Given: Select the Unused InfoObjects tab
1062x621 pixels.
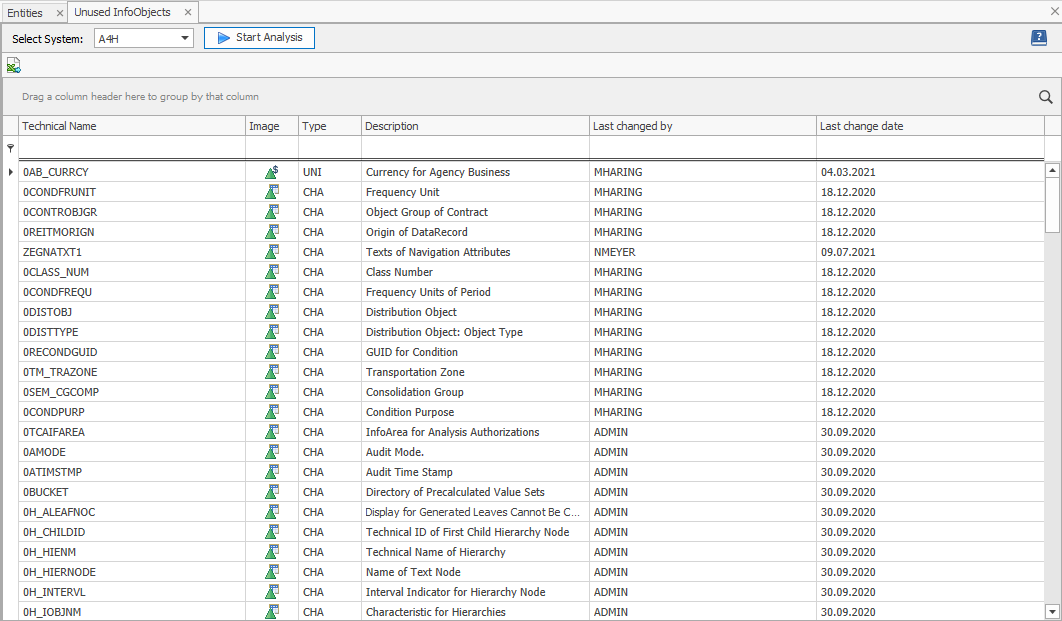Looking at the screenshot, I should (x=123, y=14).
